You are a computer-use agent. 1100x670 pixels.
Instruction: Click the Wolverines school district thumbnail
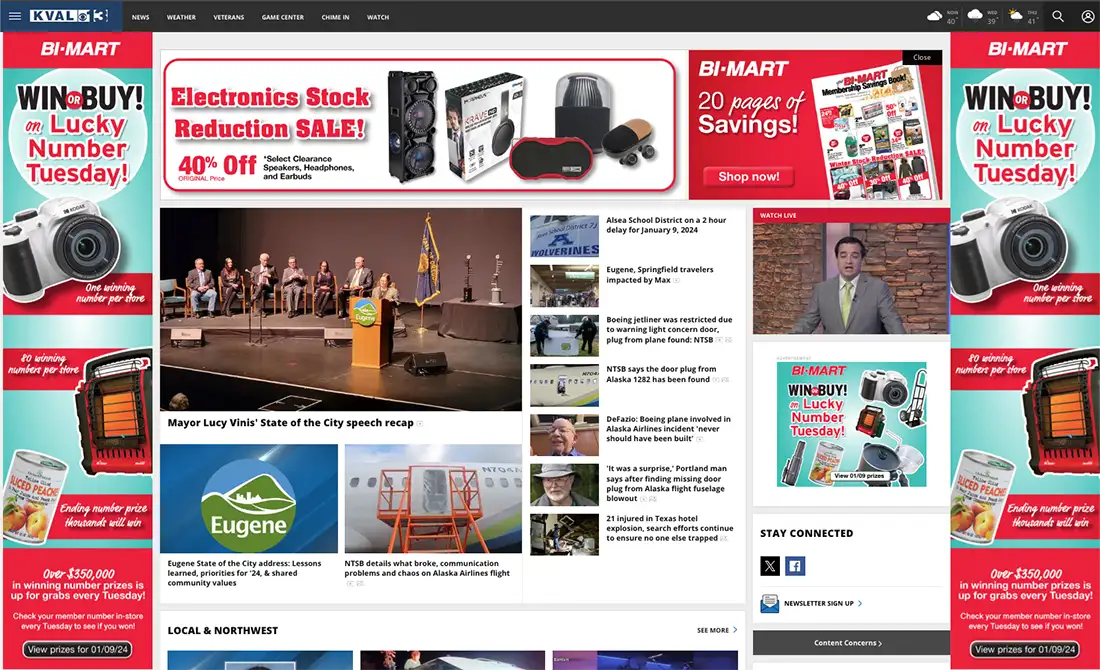pos(564,236)
